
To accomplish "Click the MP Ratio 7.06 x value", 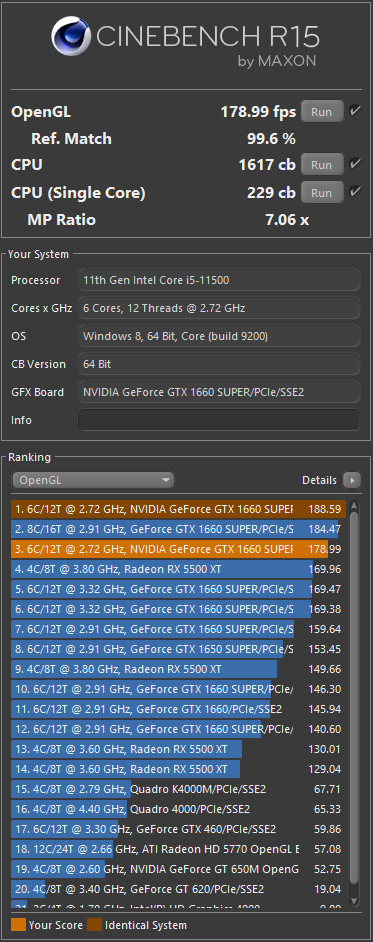I will click(287, 220).
